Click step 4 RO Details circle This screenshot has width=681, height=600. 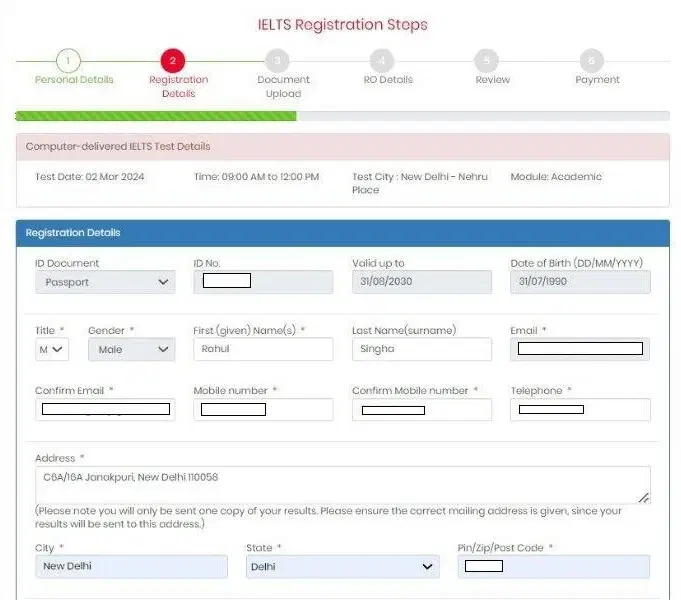click(382, 60)
